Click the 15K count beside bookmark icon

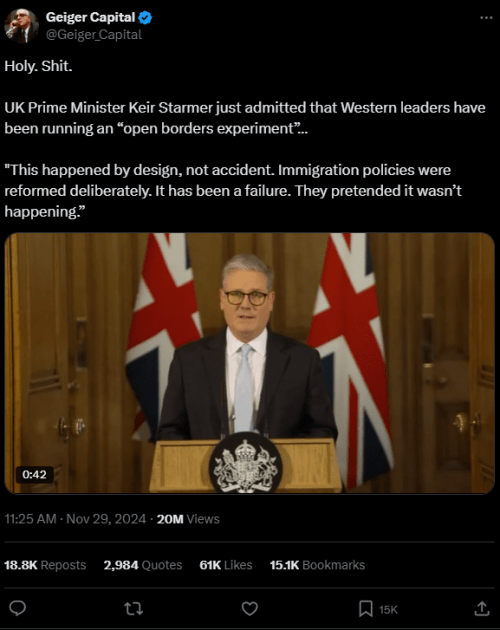388,610
